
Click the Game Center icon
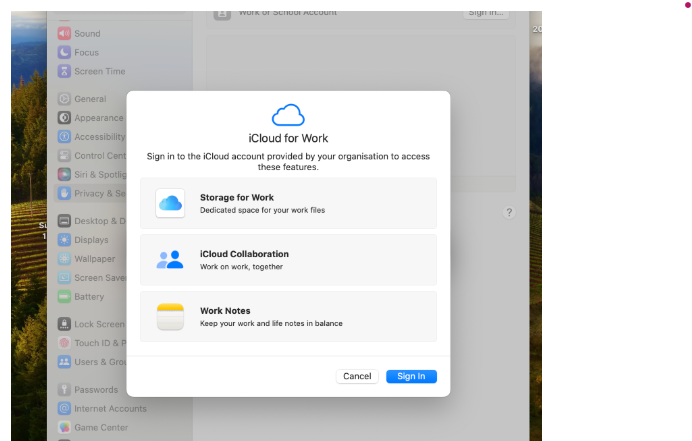coord(64,427)
